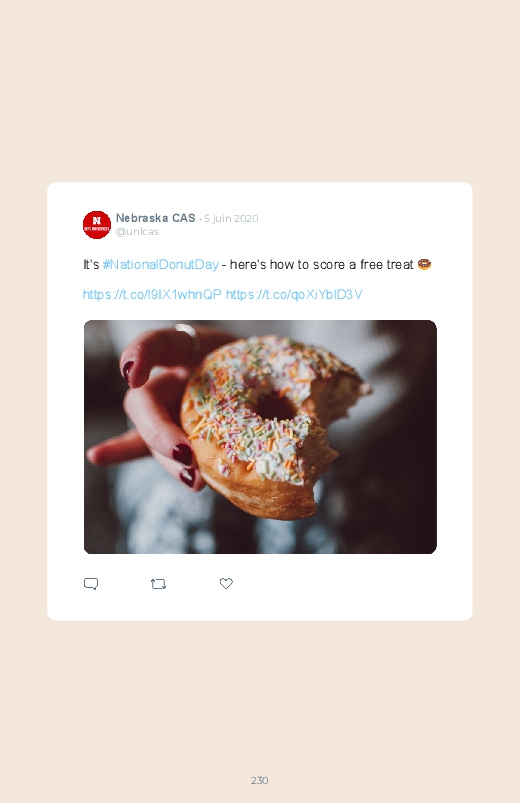Open the #NationalDonutDay hashtag
Image resolution: width=520 pixels, height=803 pixels.
(x=160, y=265)
